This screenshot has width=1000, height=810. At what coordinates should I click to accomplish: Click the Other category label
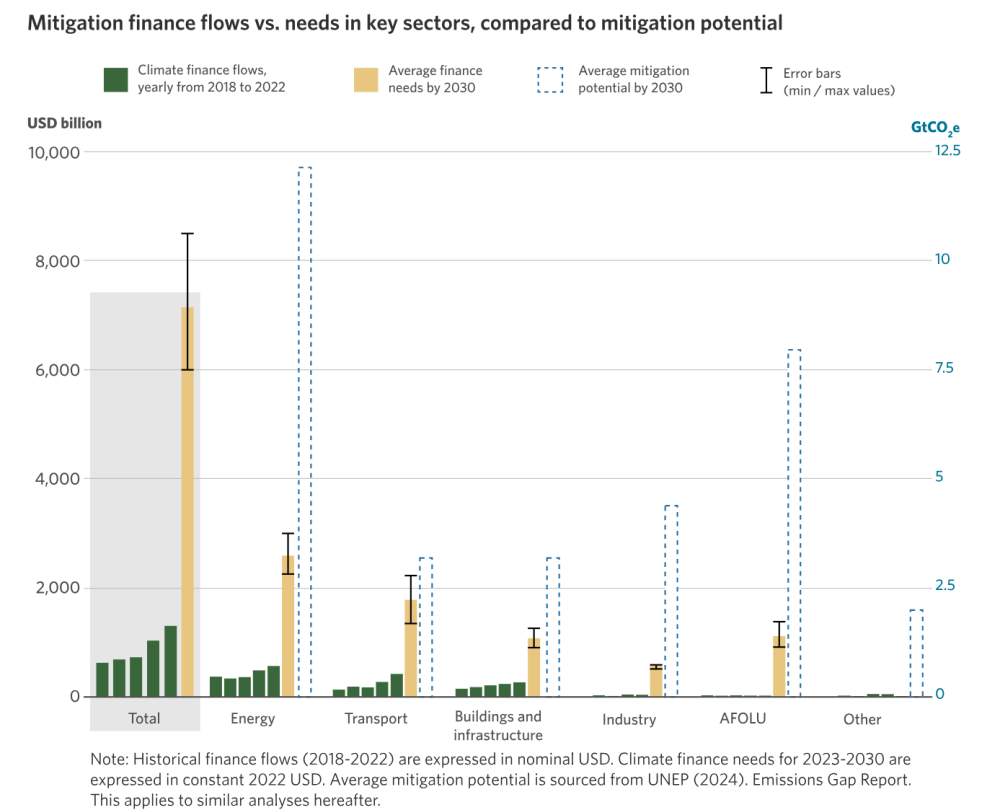click(862, 719)
